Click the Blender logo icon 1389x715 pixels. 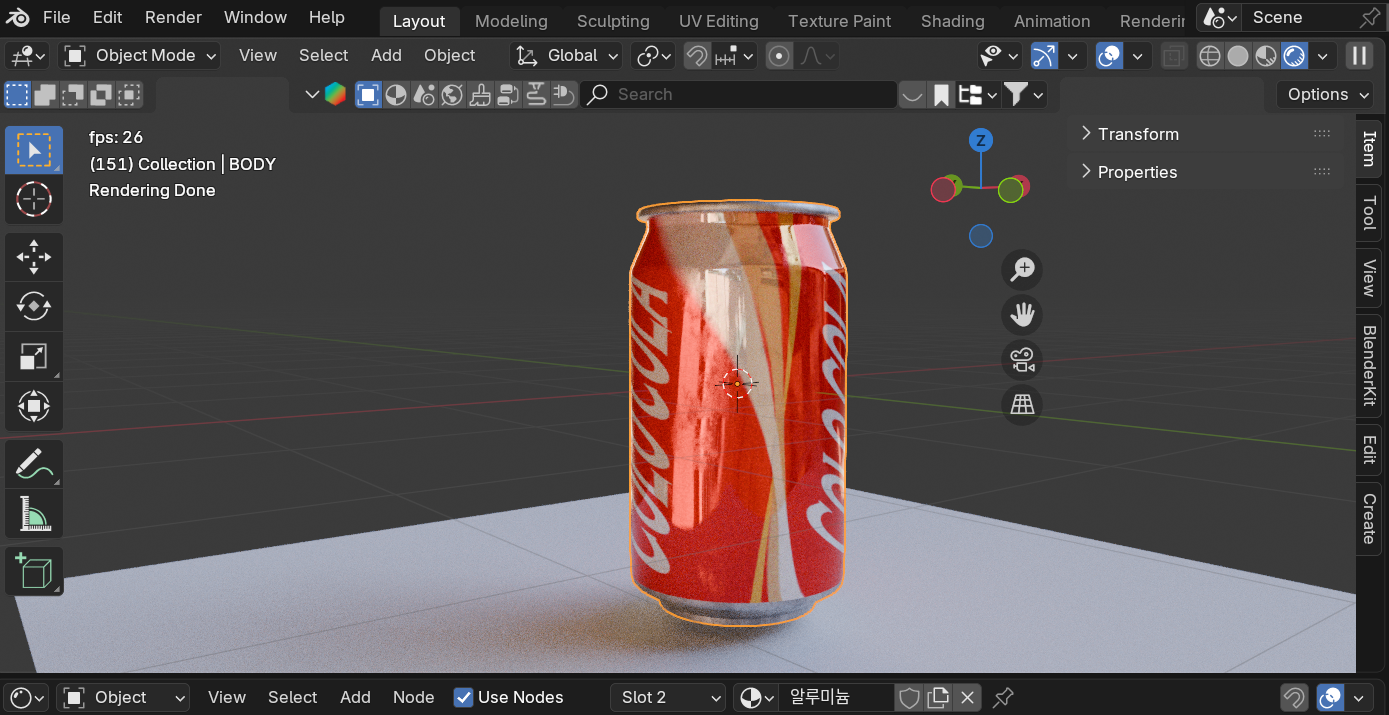[x=18, y=17]
